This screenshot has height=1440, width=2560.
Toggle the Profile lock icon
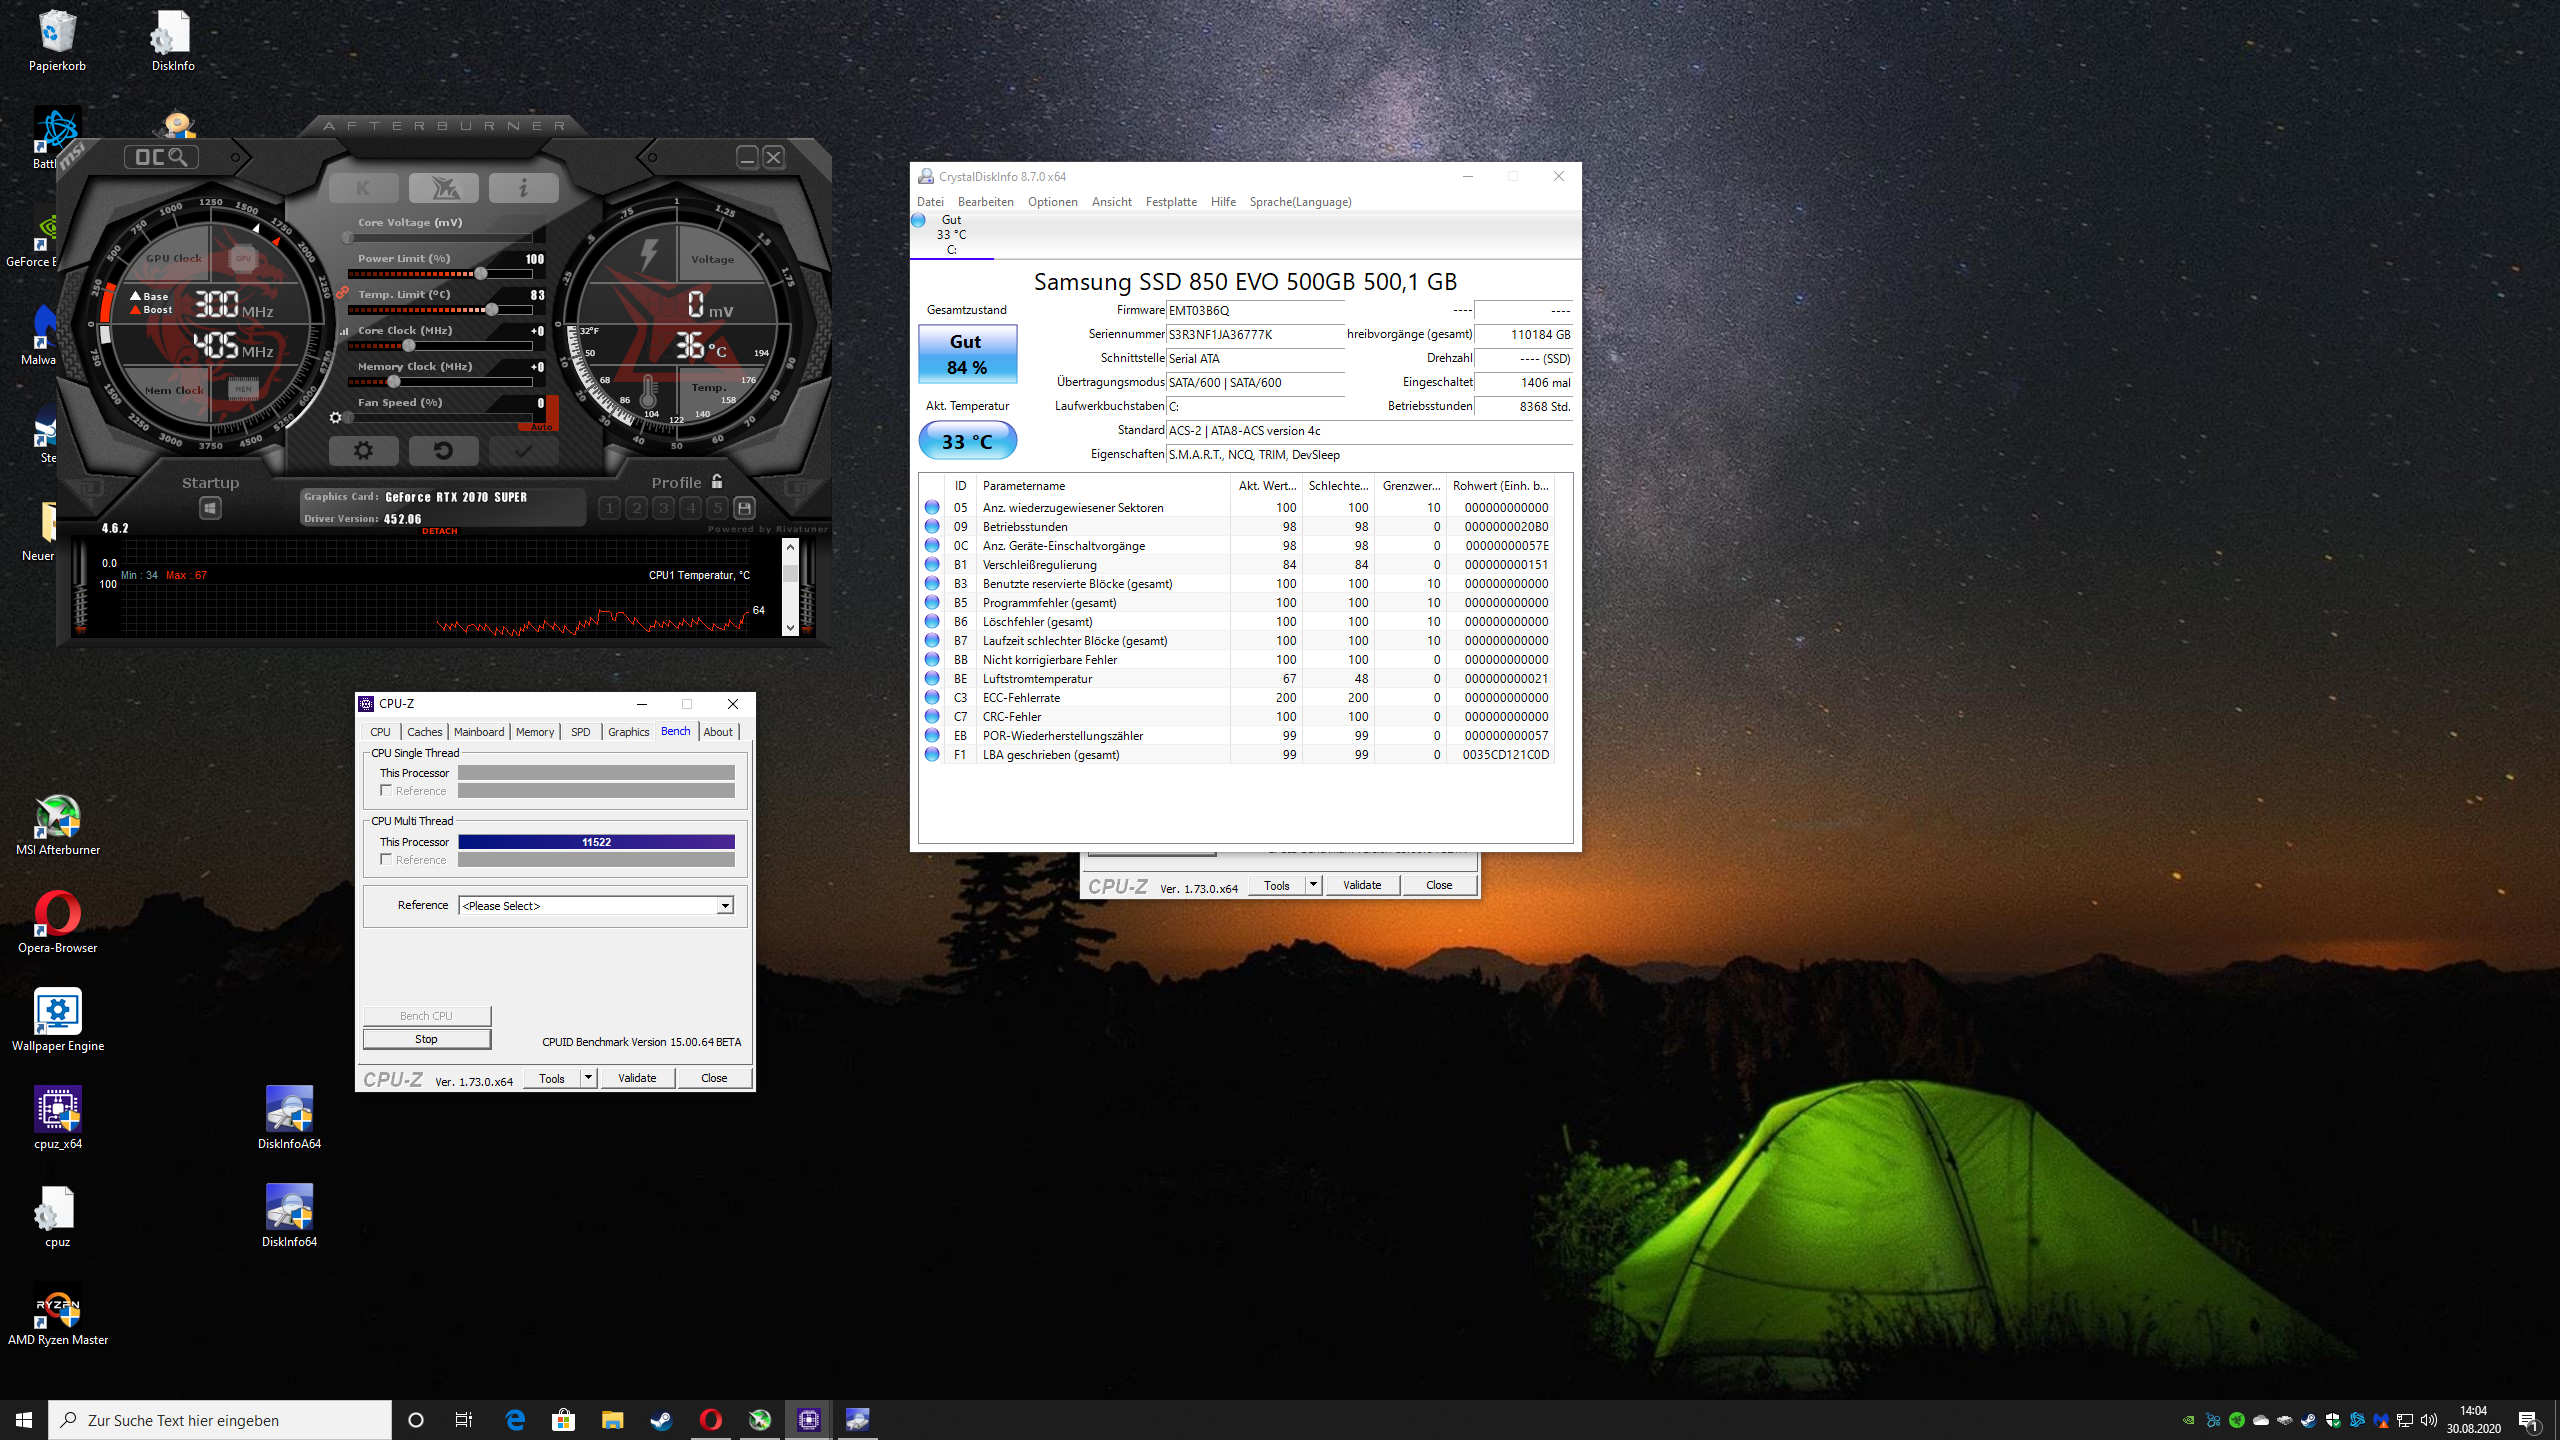click(x=717, y=482)
